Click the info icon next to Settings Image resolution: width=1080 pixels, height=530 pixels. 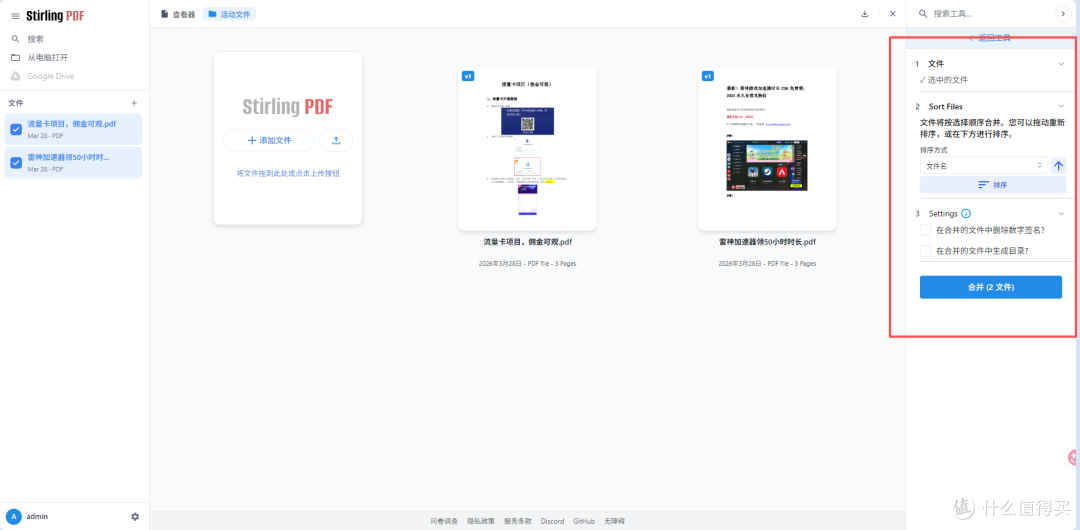[x=966, y=214]
